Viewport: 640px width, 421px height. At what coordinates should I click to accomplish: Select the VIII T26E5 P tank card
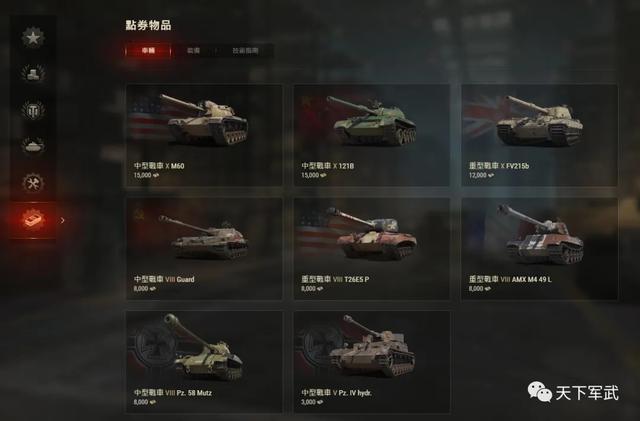pyautogui.click(x=372, y=249)
